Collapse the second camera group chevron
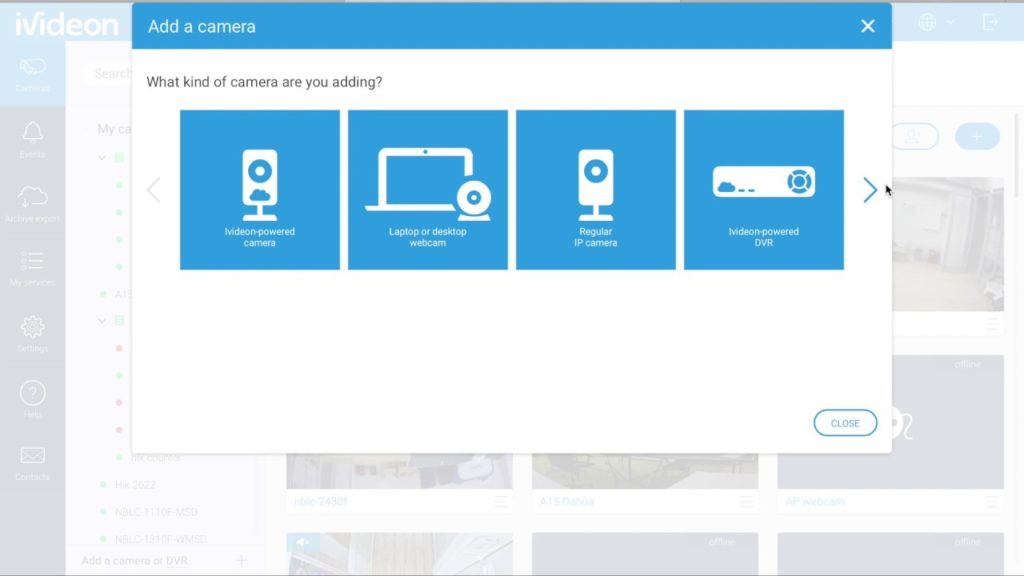Screen dimensions: 1024x576 click(x=102, y=321)
